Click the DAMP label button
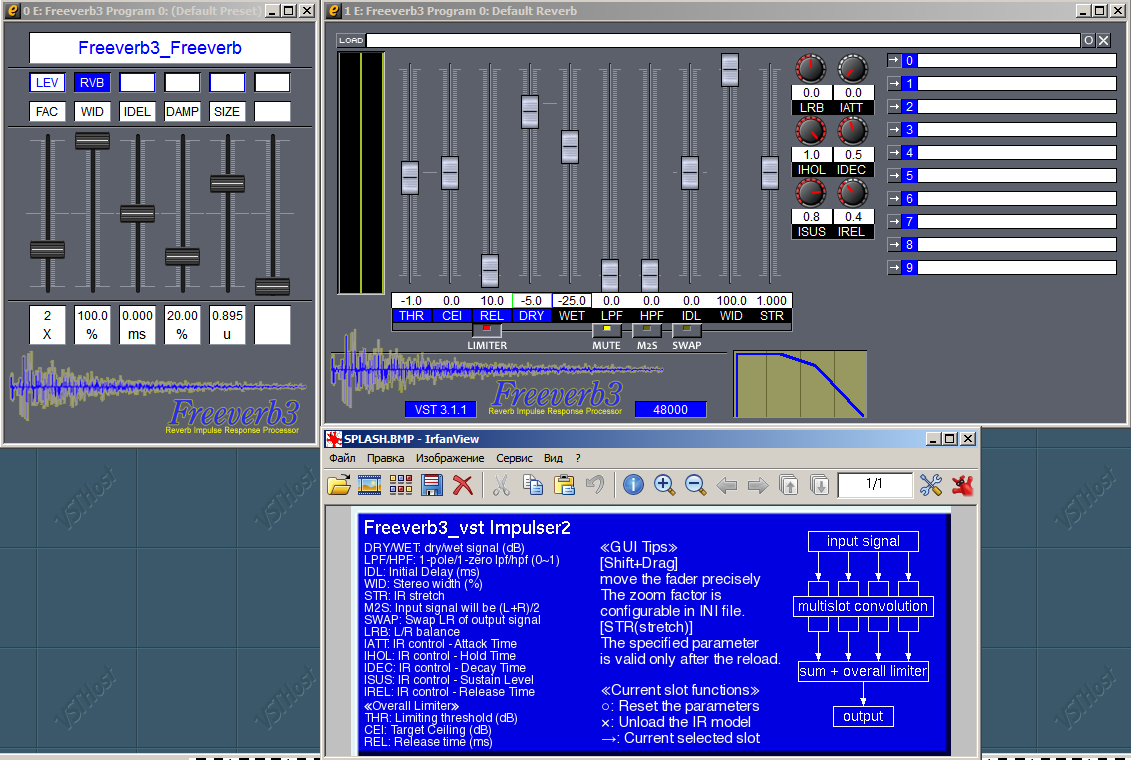Image resolution: width=1131 pixels, height=760 pixels. coord(182,112)
